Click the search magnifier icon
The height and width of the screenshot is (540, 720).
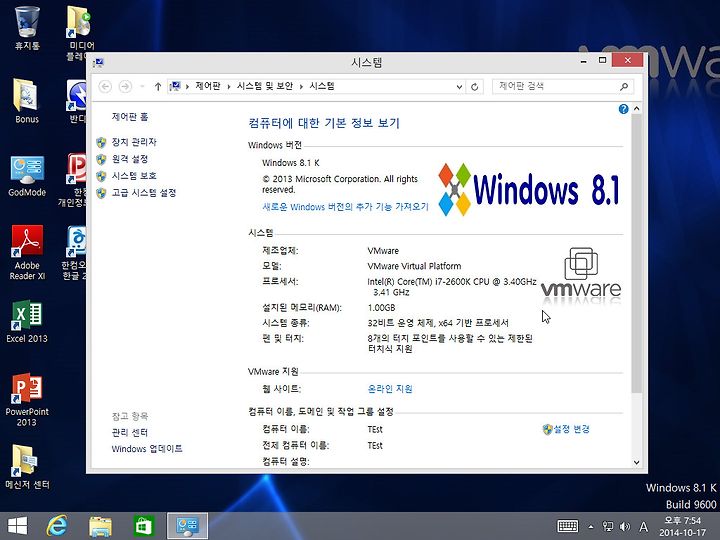(x=624, y=86)
